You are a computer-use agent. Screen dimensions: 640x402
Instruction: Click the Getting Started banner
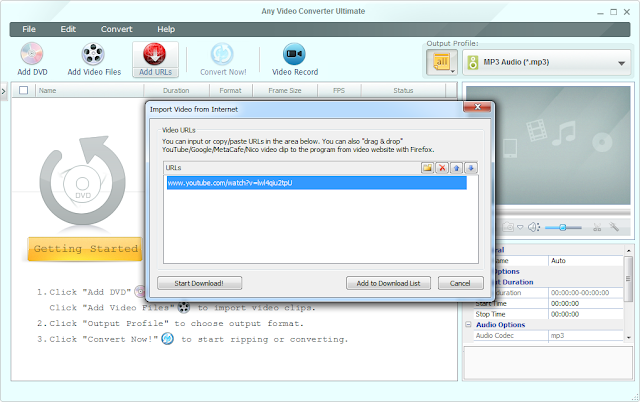tap(85, 249)
